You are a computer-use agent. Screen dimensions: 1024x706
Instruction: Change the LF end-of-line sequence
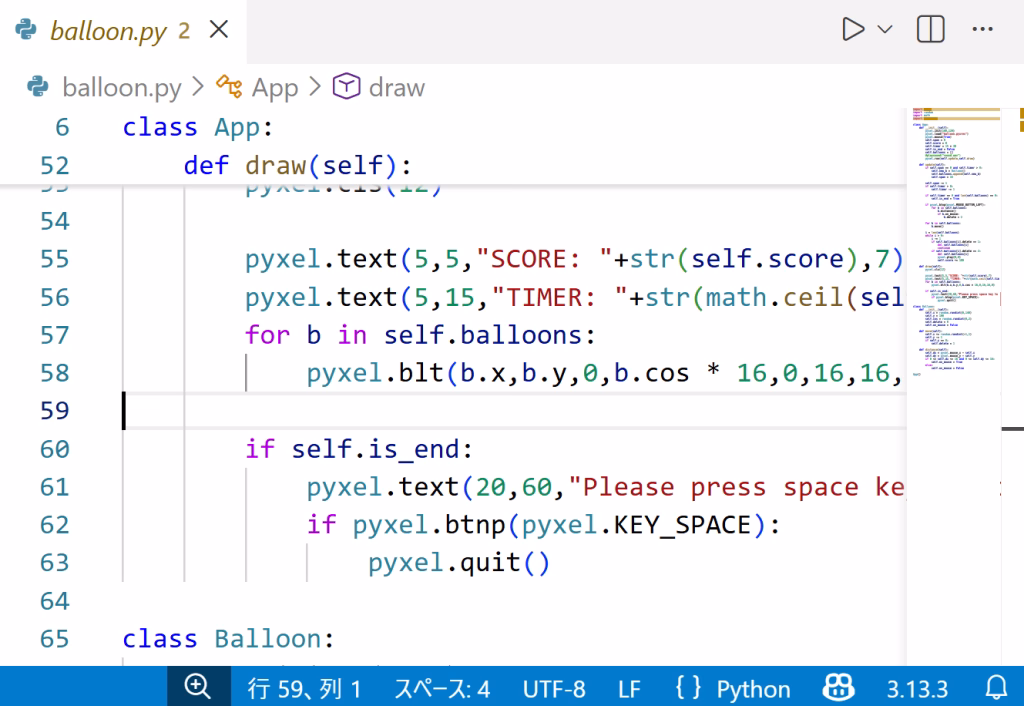click(629, 688)
